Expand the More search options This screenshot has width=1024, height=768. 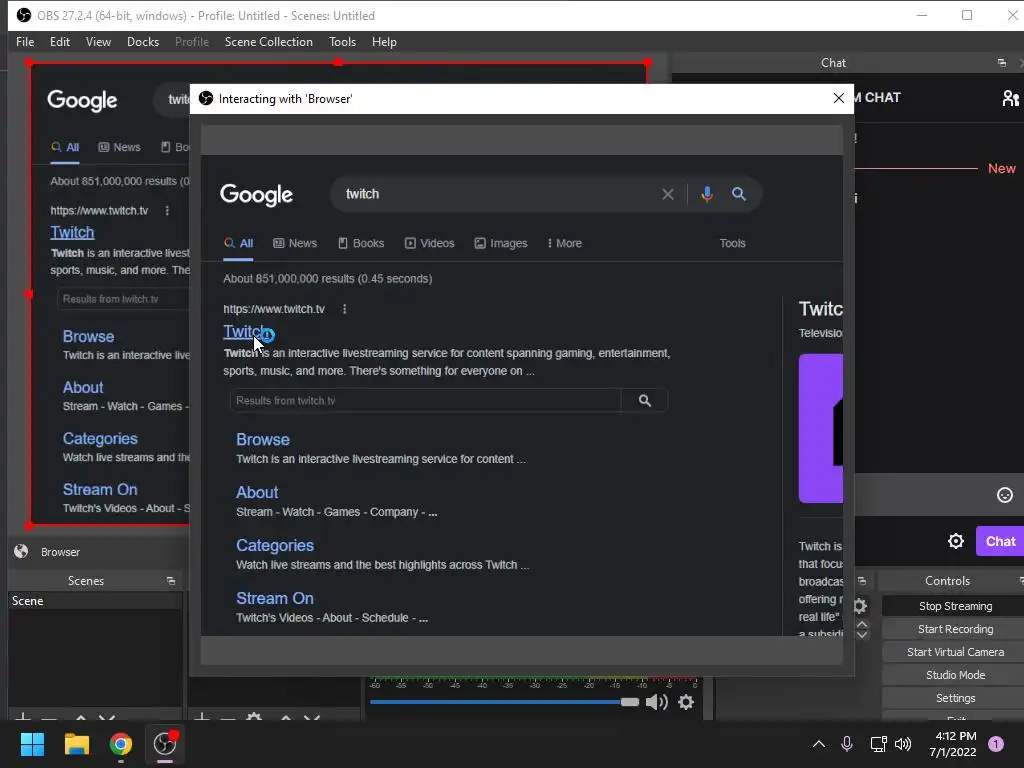pos(564,243)
